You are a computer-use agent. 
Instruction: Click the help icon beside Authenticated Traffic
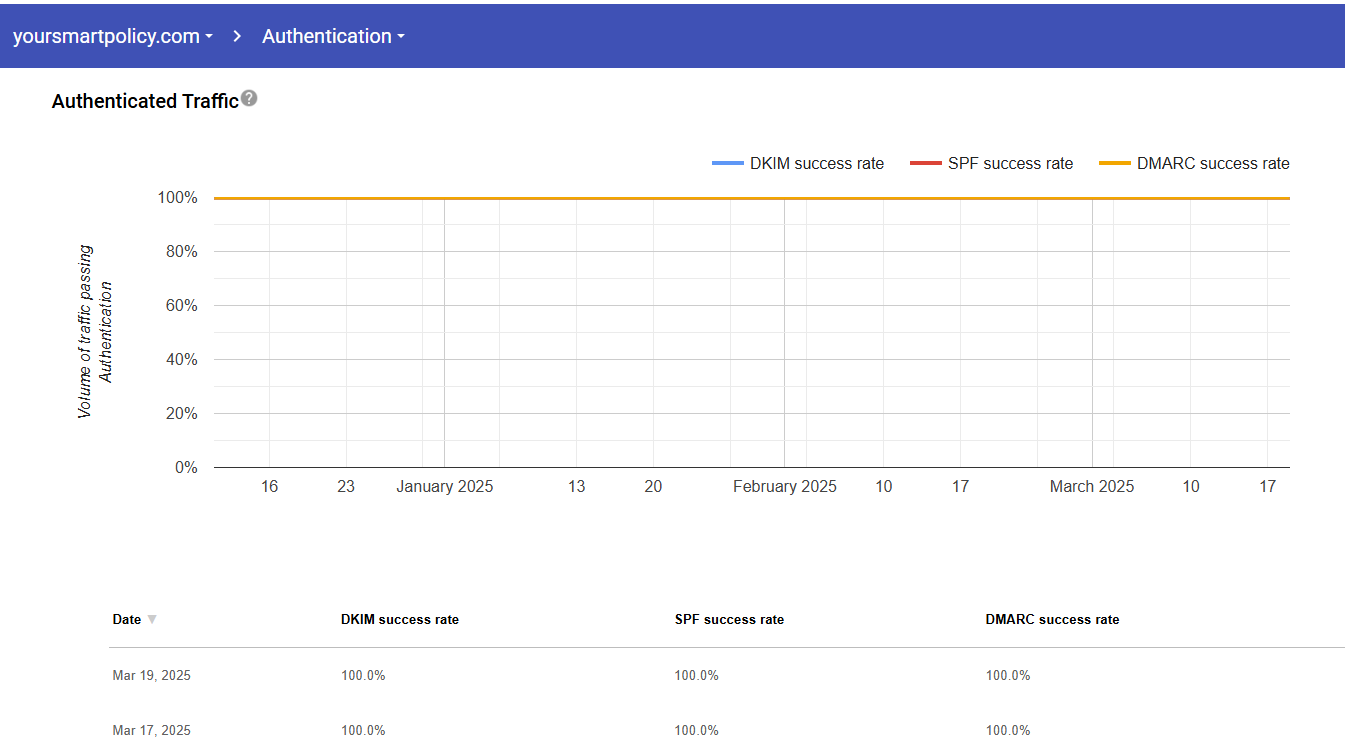(x=249, y=98)
